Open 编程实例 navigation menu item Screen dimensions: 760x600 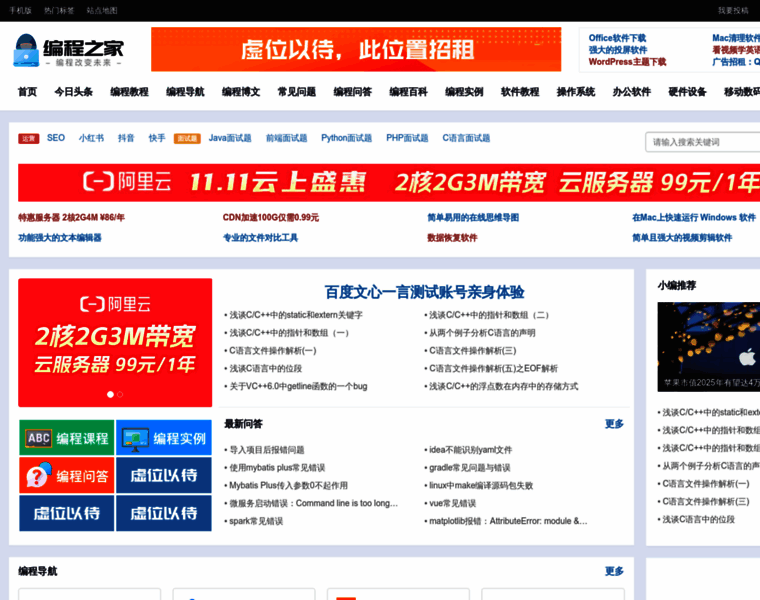464,92
